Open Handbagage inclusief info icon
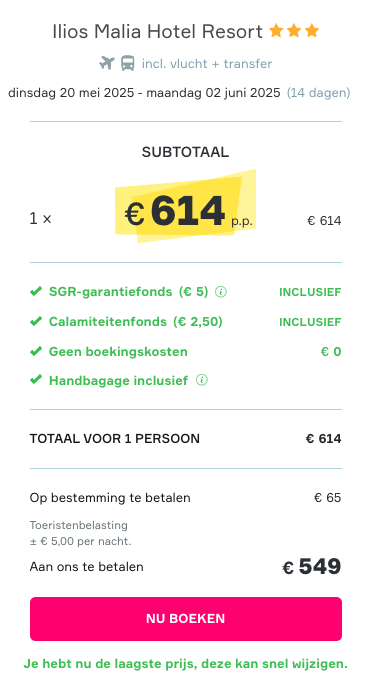The width and height of the screenshot is (365, 688). 202,380
